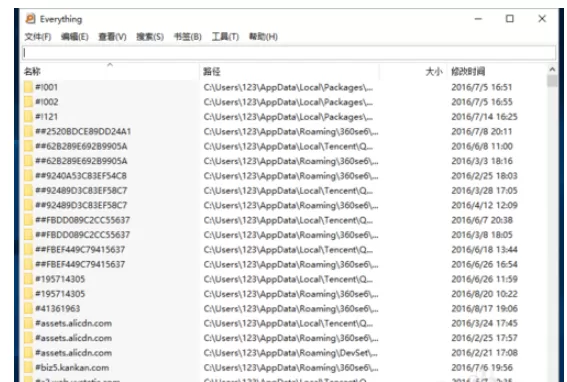567x382 pixels.
Task: Click folder icon of #biz5.kankan.com
Action: 28,368
